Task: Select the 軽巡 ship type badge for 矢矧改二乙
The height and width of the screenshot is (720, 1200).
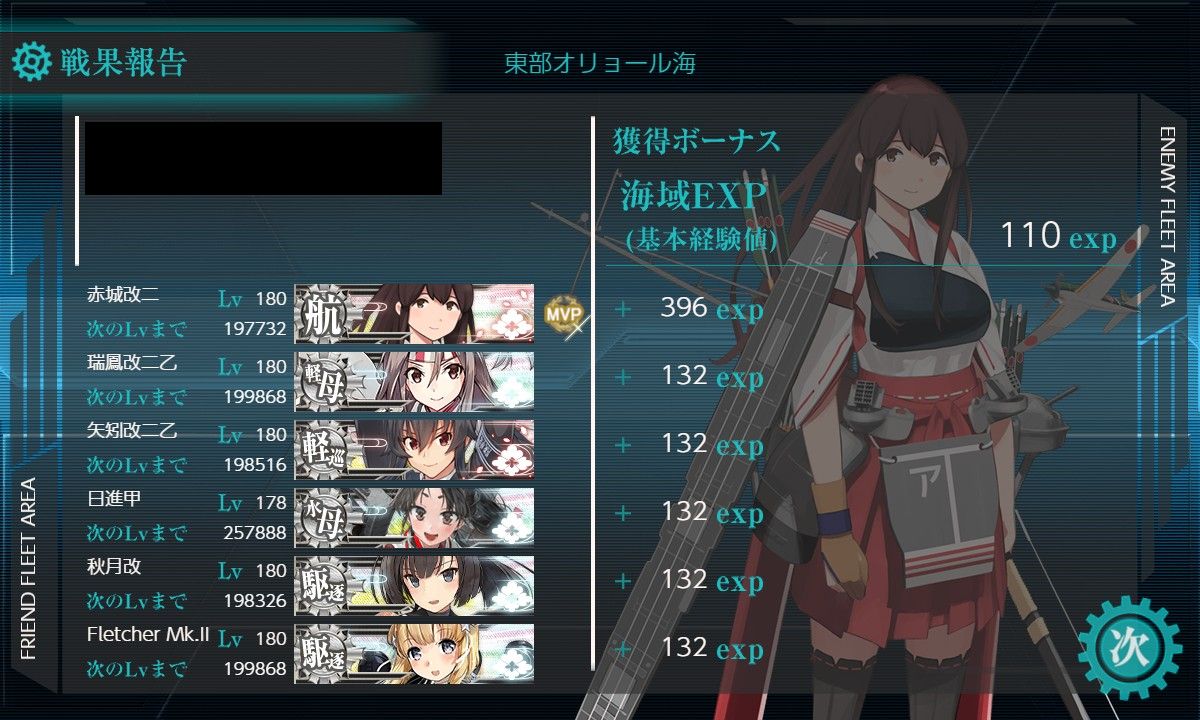Action: tap(322, 450)
